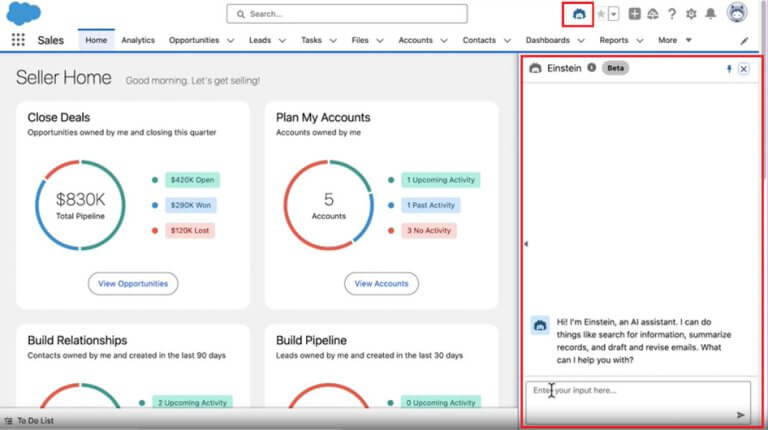This screenshot has height=430, width=768.
Task: Expand the Reports tab chevron
Action: pos(640,41)
